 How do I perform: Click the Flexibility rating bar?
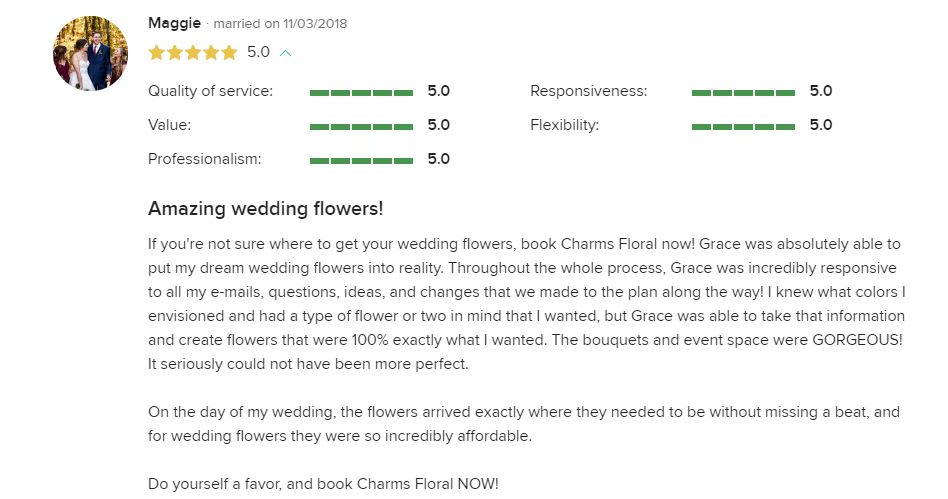click(743, 126)
